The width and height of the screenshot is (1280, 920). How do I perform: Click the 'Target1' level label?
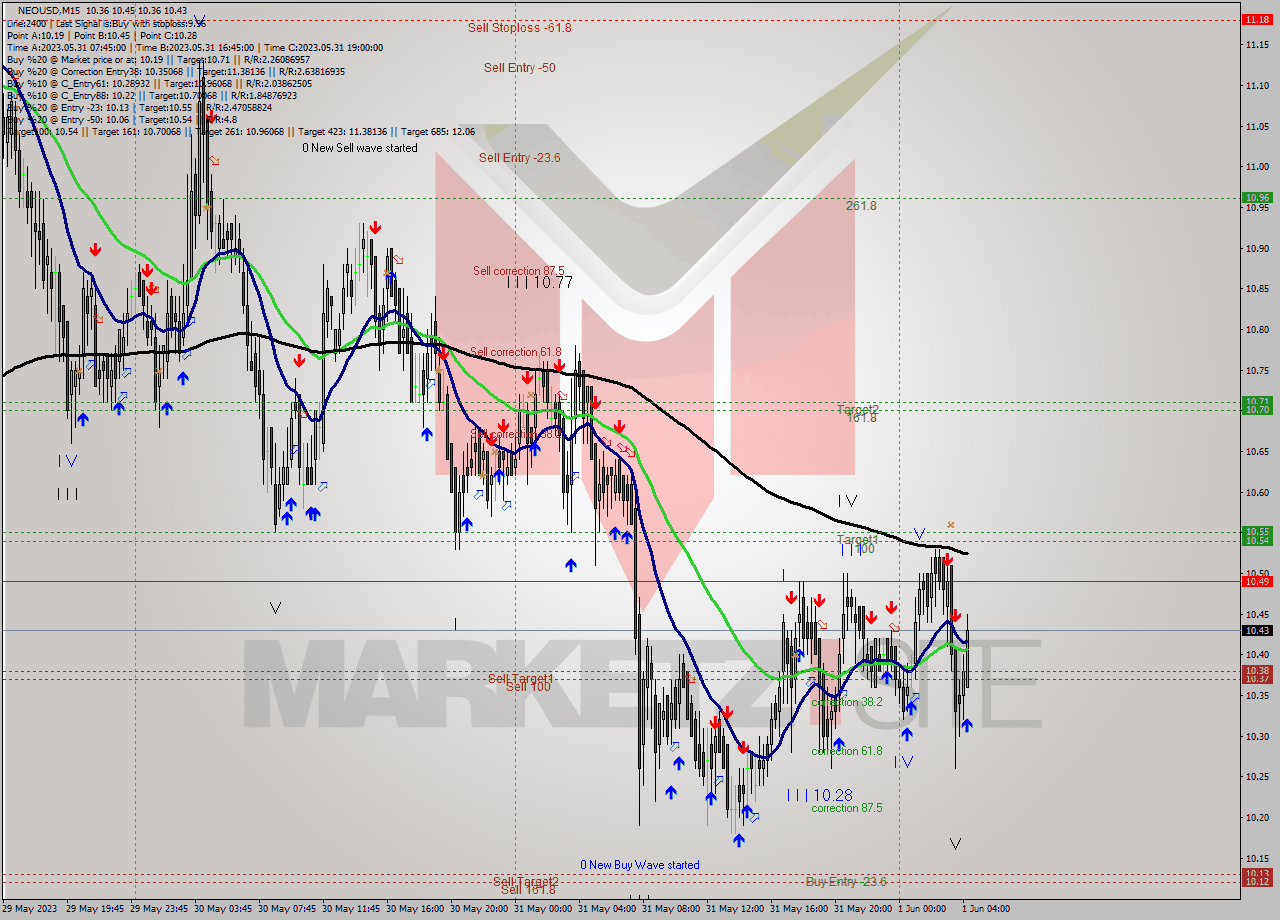(857, 539)
